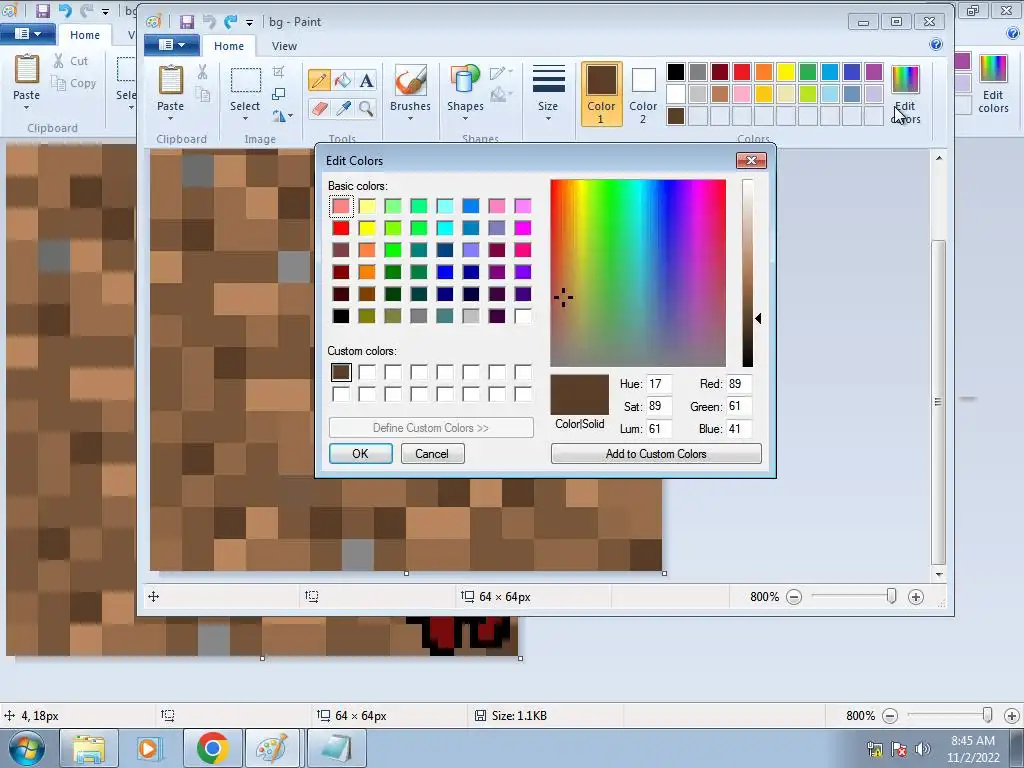Click the clock showing 8:45 AM
The height and width of the screenshot is (768, 1024).
coord(973,741)
